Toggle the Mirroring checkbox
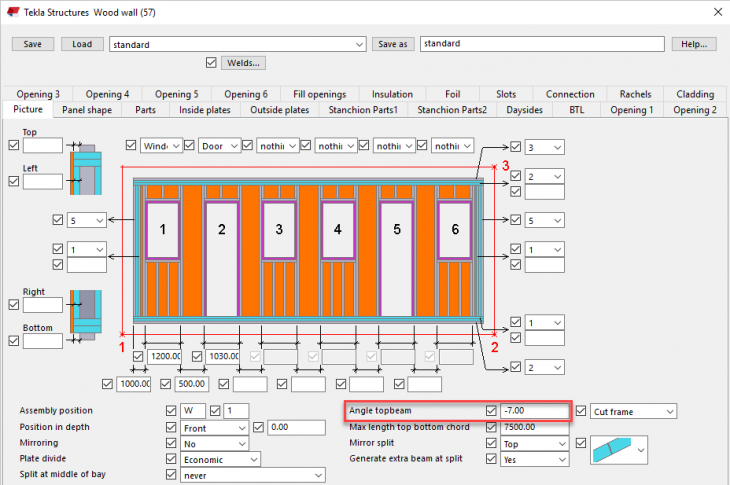Image resolution: width=730 pixels, height=485 pixels. coord(172,443)
